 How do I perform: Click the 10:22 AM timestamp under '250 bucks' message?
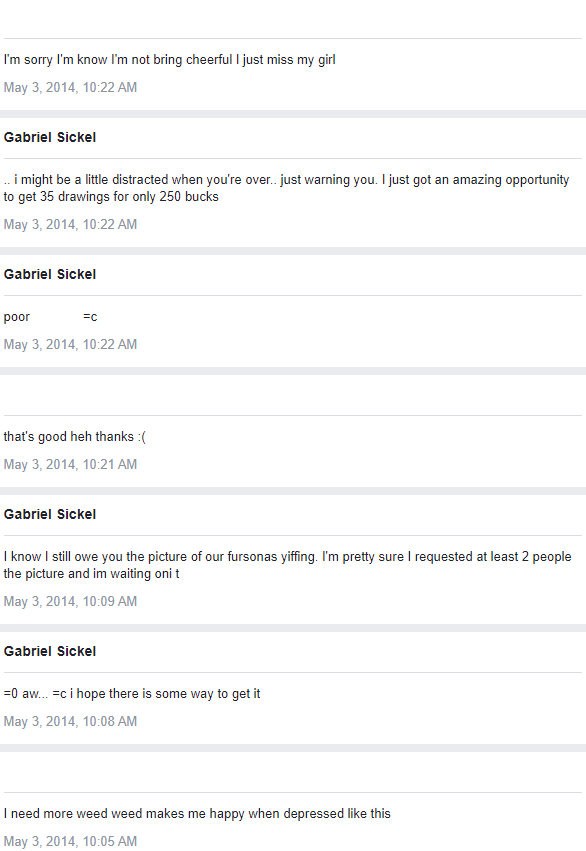(71, 224)
